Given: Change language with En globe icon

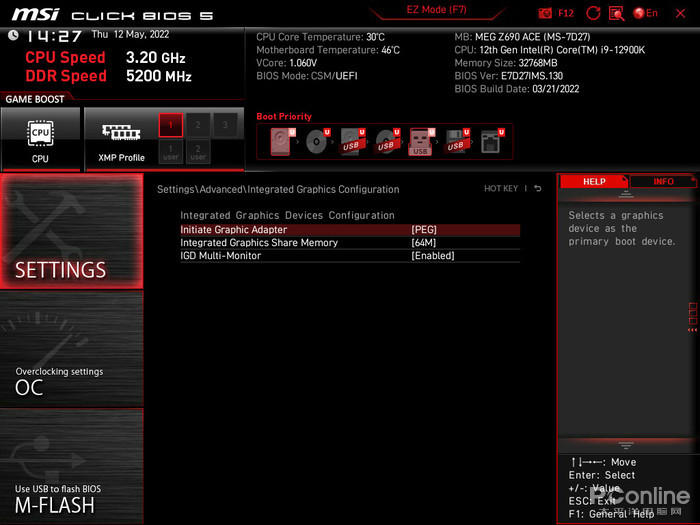Looking at the screenshot, I should click(x=646, y=13).
